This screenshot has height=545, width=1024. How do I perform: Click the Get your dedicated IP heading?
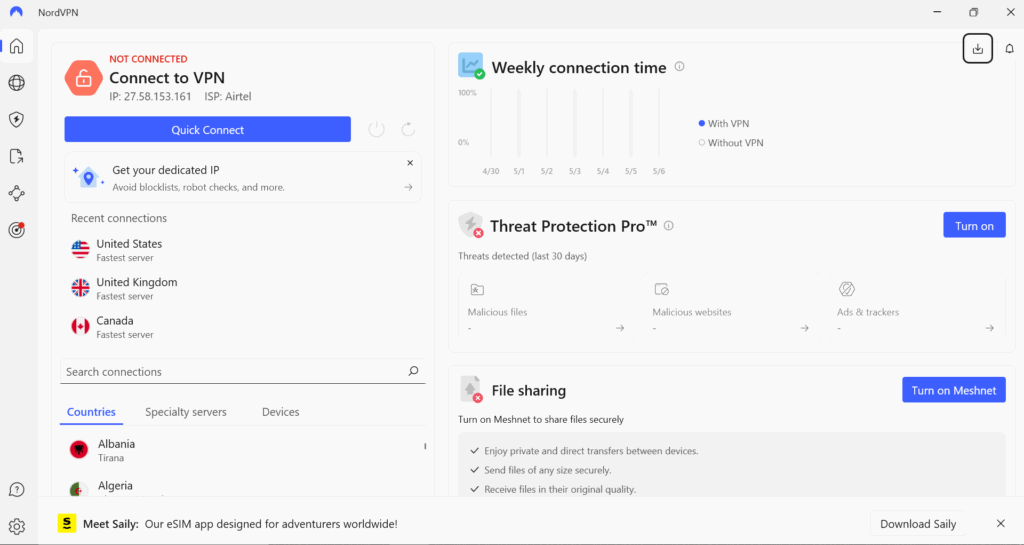pos(166,170)
